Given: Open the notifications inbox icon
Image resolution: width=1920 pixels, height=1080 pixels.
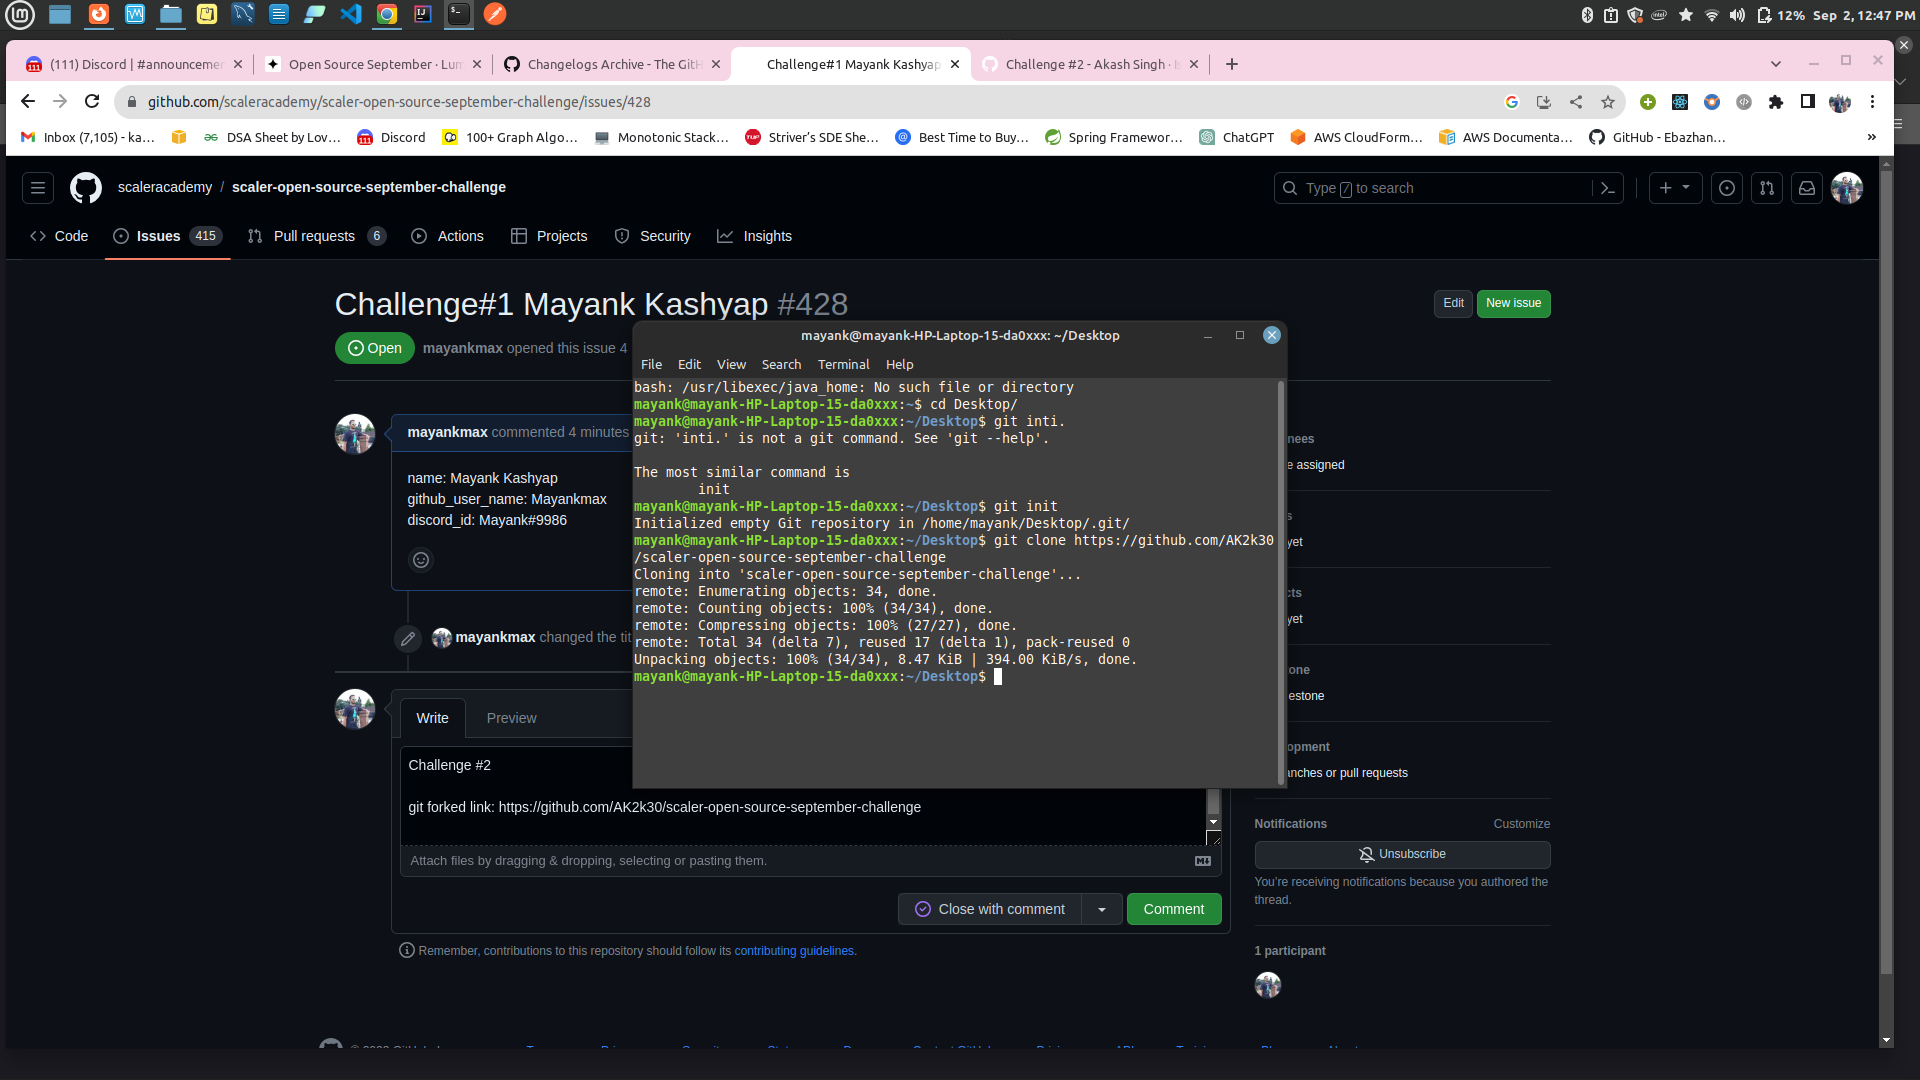Looking at the screenshot, I should coord(1806,187).
